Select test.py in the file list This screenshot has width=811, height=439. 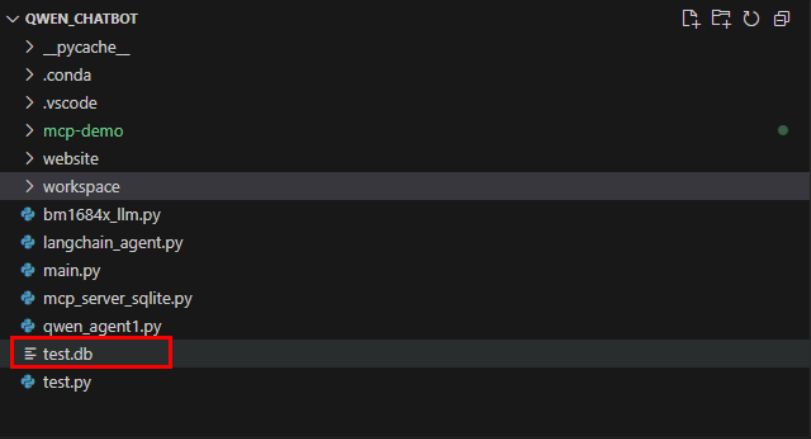[67, 382]
